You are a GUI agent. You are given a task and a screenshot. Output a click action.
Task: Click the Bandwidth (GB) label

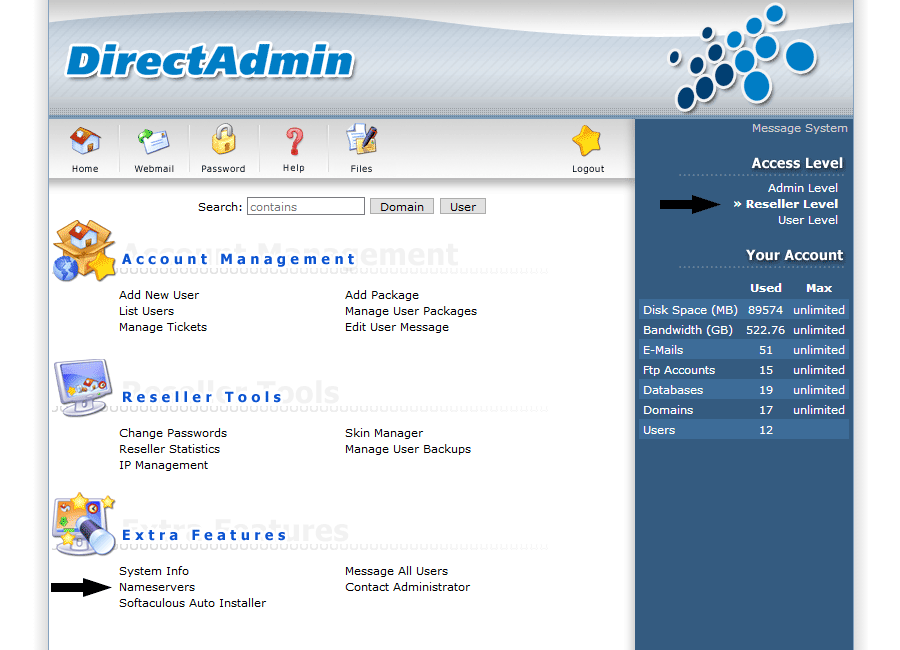coord(688,330)
